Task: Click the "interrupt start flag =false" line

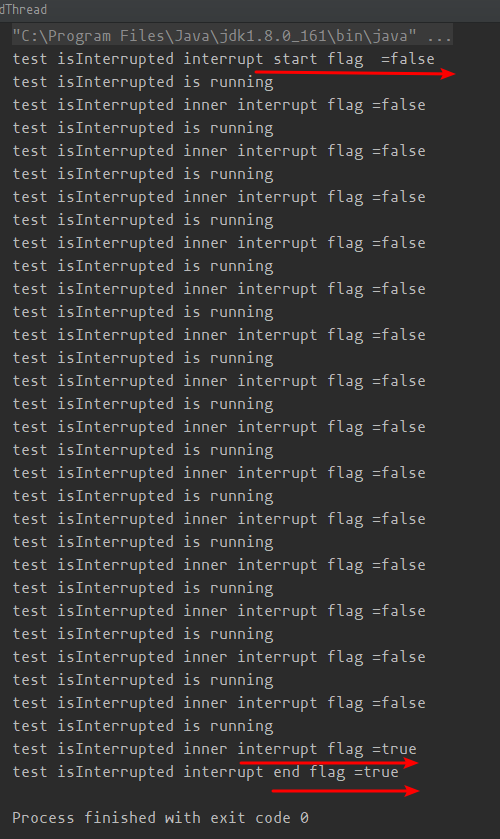Action: 223,59
